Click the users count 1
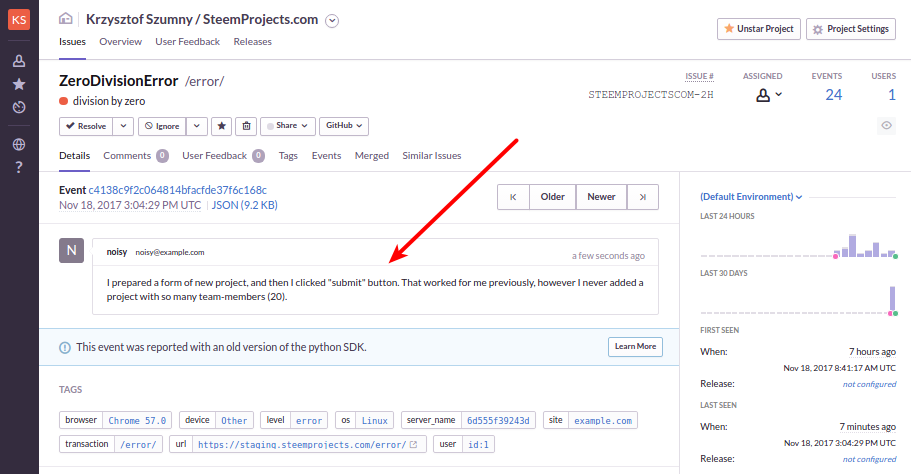 coord(892,95)
